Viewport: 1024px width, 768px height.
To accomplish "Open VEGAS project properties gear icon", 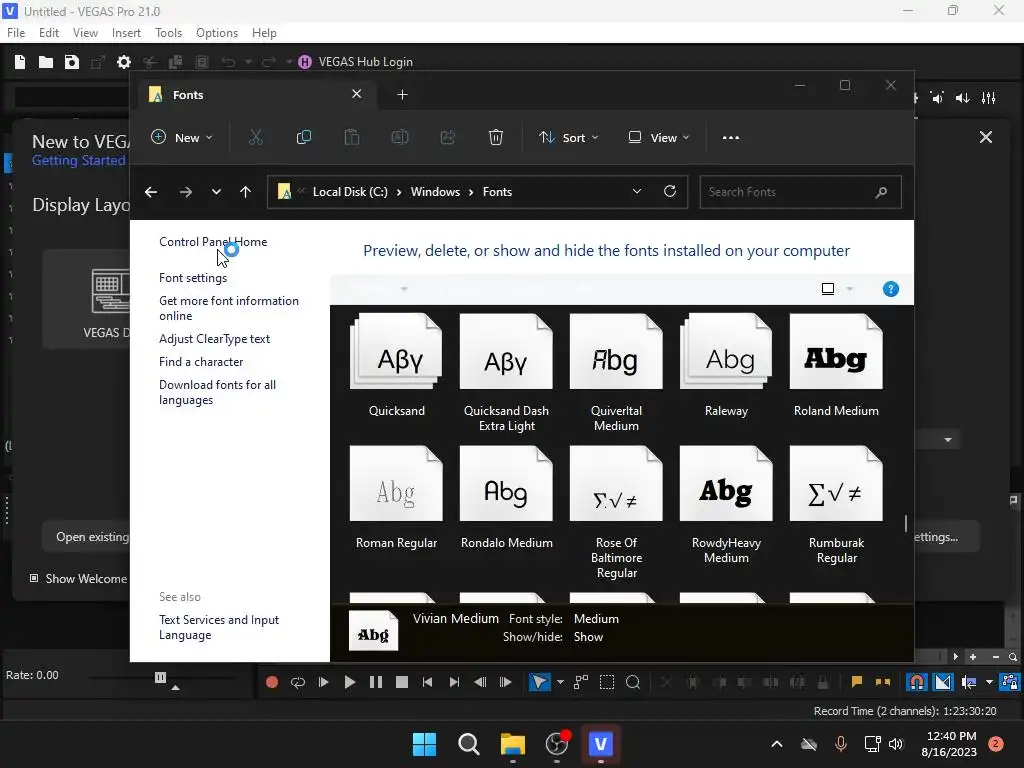I will point(123,62).
